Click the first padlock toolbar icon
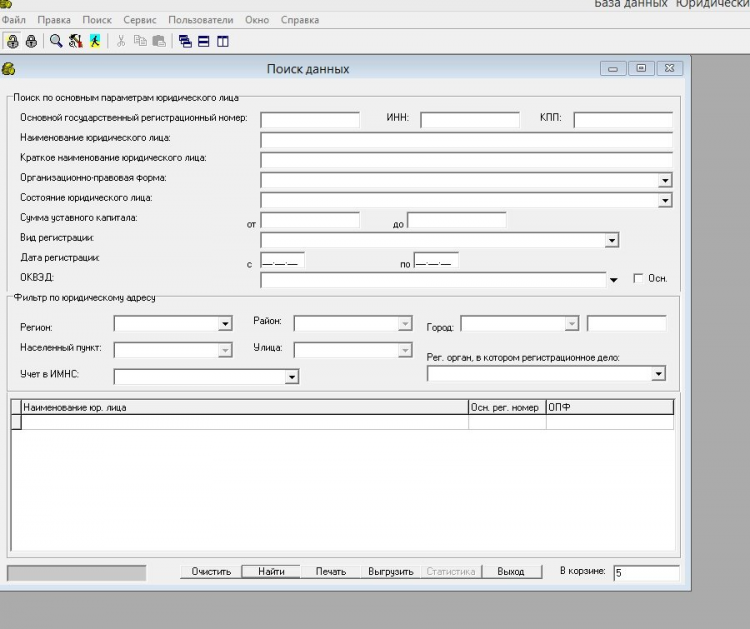 point(13,41)
